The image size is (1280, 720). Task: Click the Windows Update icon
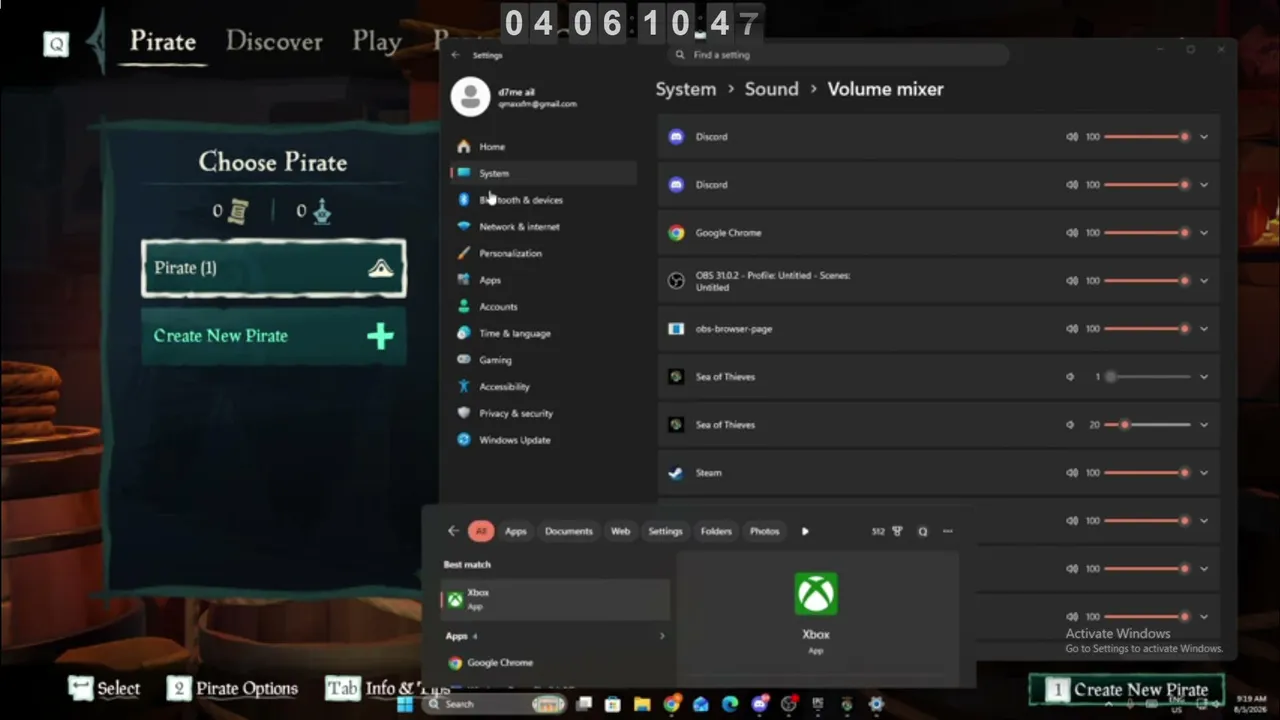click(464, 440)
